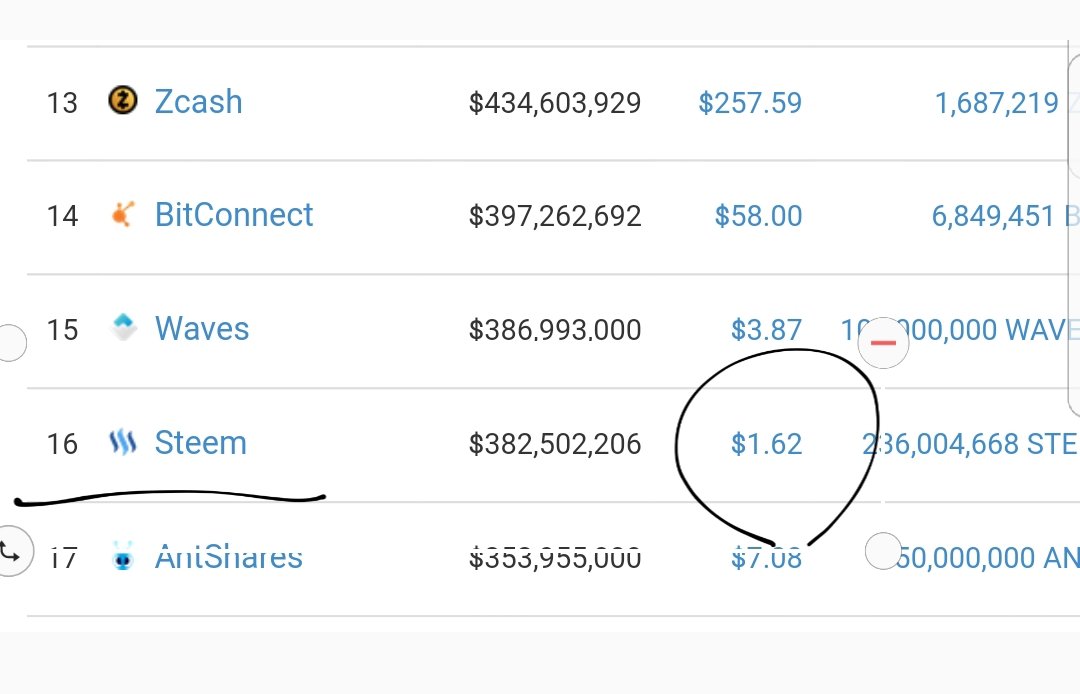
Task: Tap the red minus circle button
Action: click(x=883, y=343)
